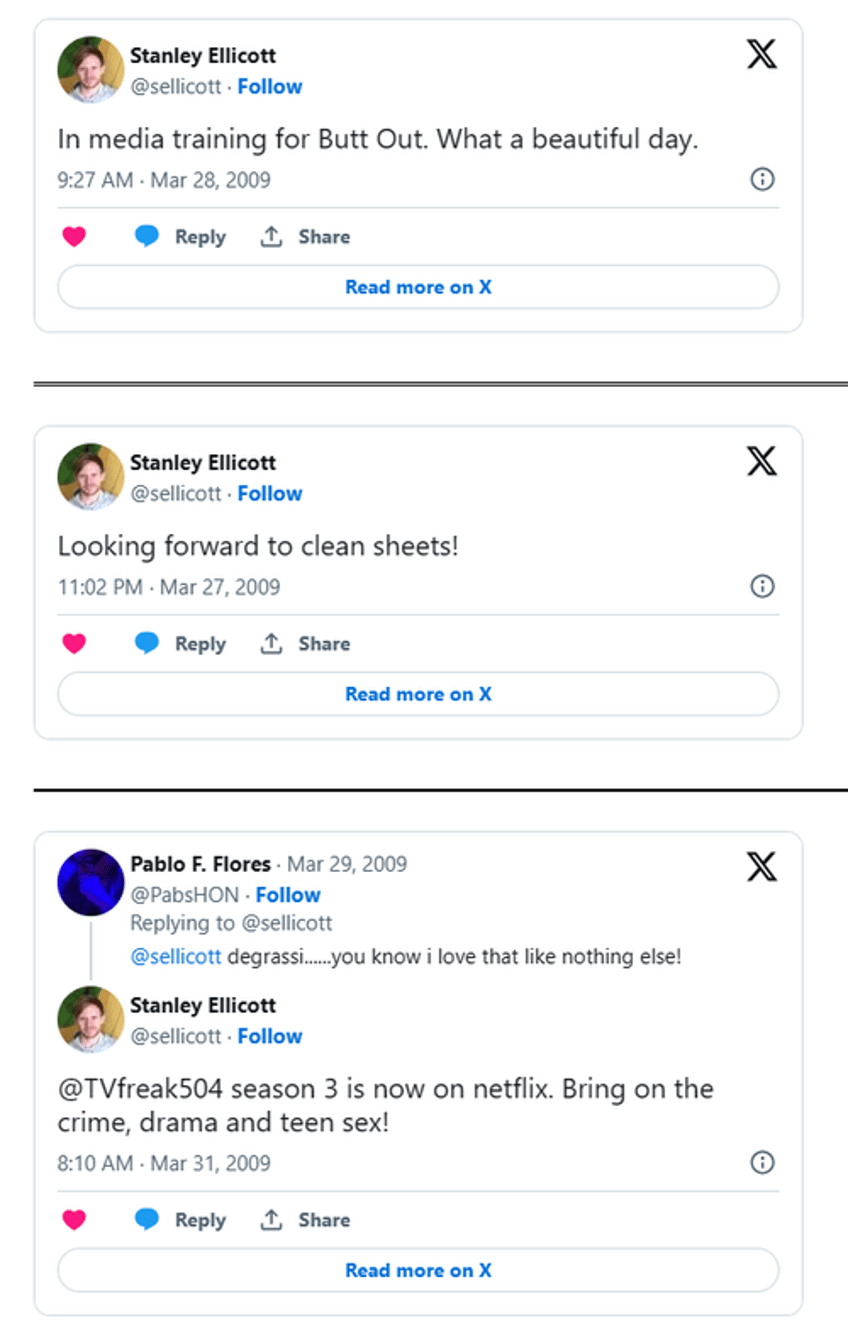Click info icon beside Mar 27, 2009 timestamp

pos(762,586)
